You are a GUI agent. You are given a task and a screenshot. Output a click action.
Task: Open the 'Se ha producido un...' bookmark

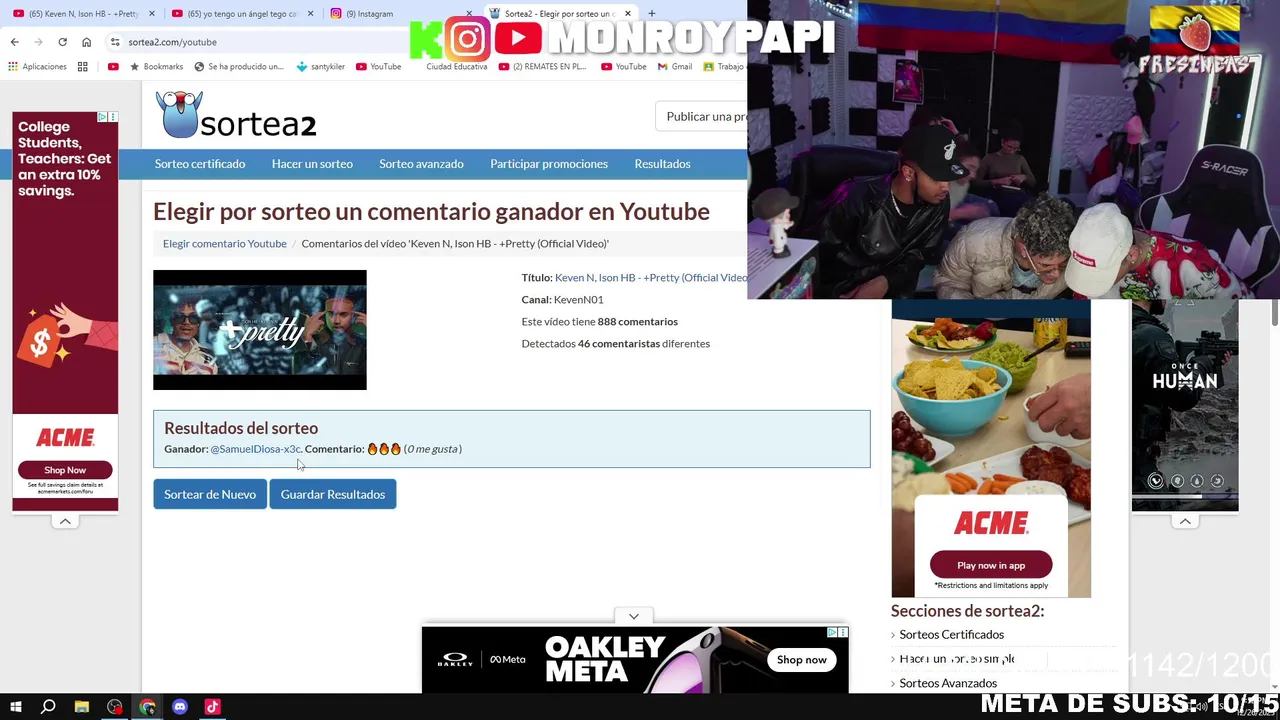pyautogui.click(x=239, y=67)
